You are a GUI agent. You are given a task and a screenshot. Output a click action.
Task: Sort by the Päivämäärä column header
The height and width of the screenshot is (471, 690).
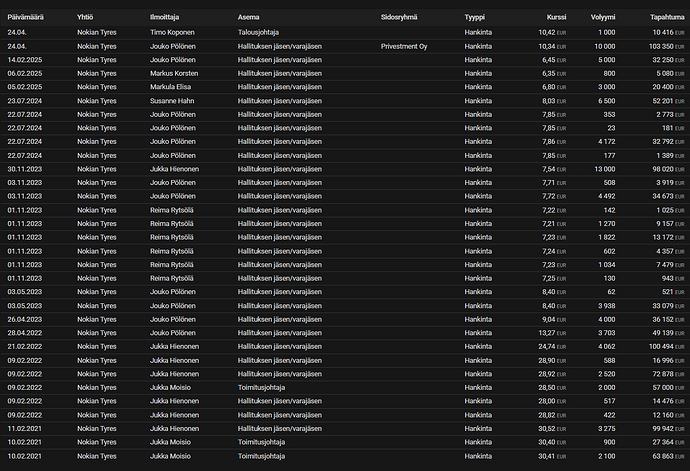point(26,17)
